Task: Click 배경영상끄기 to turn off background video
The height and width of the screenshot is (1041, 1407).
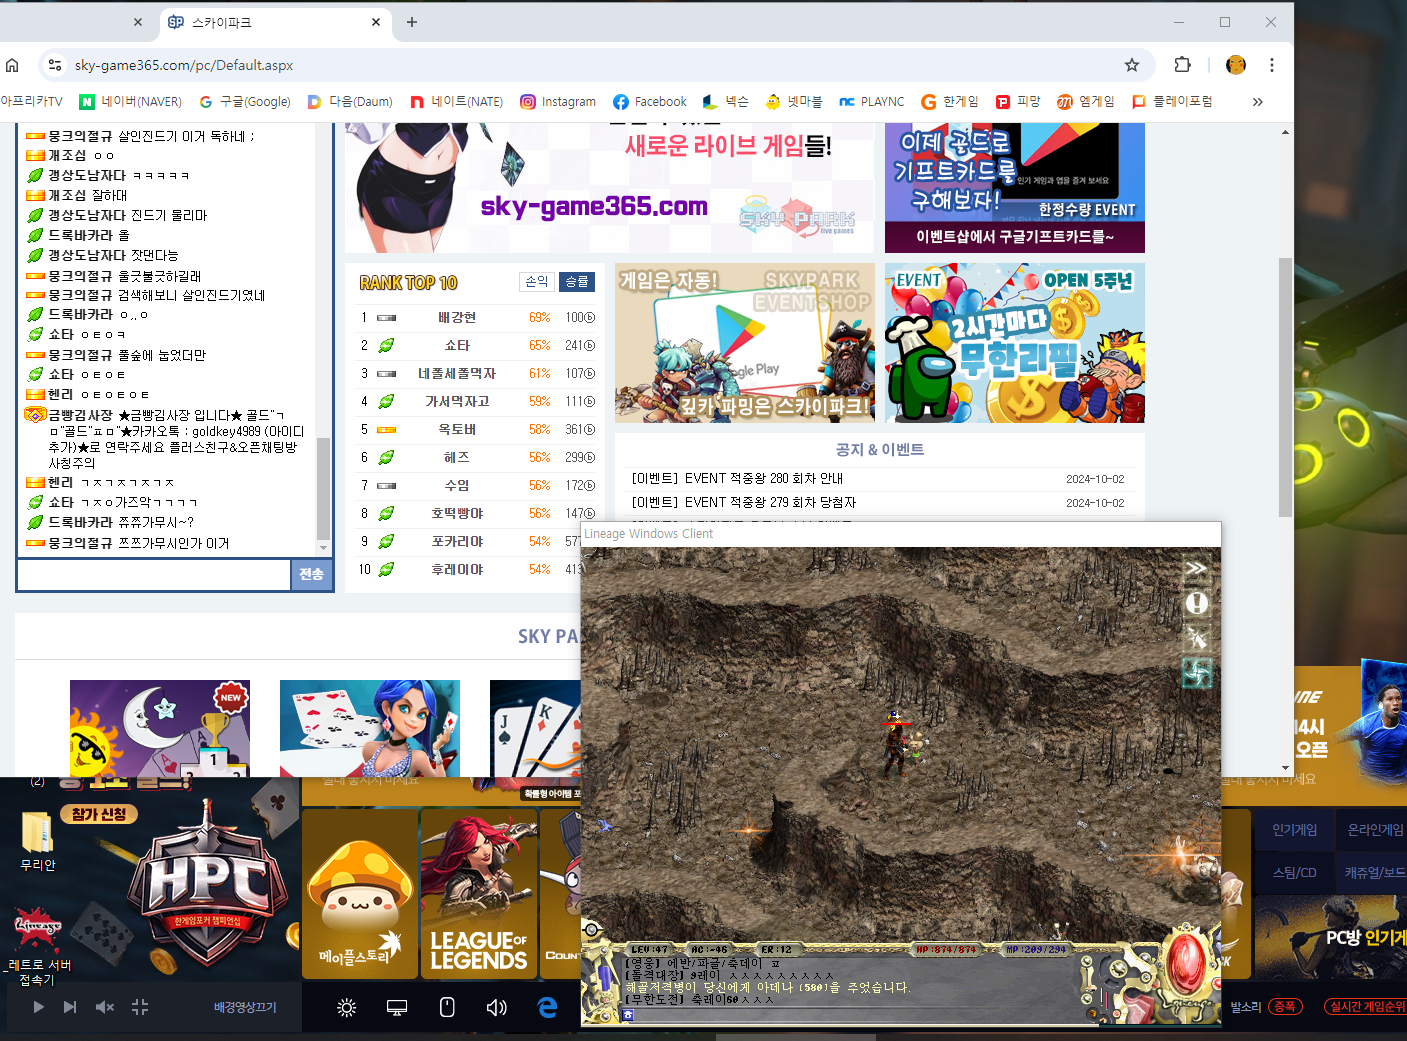Action: 245,1007
